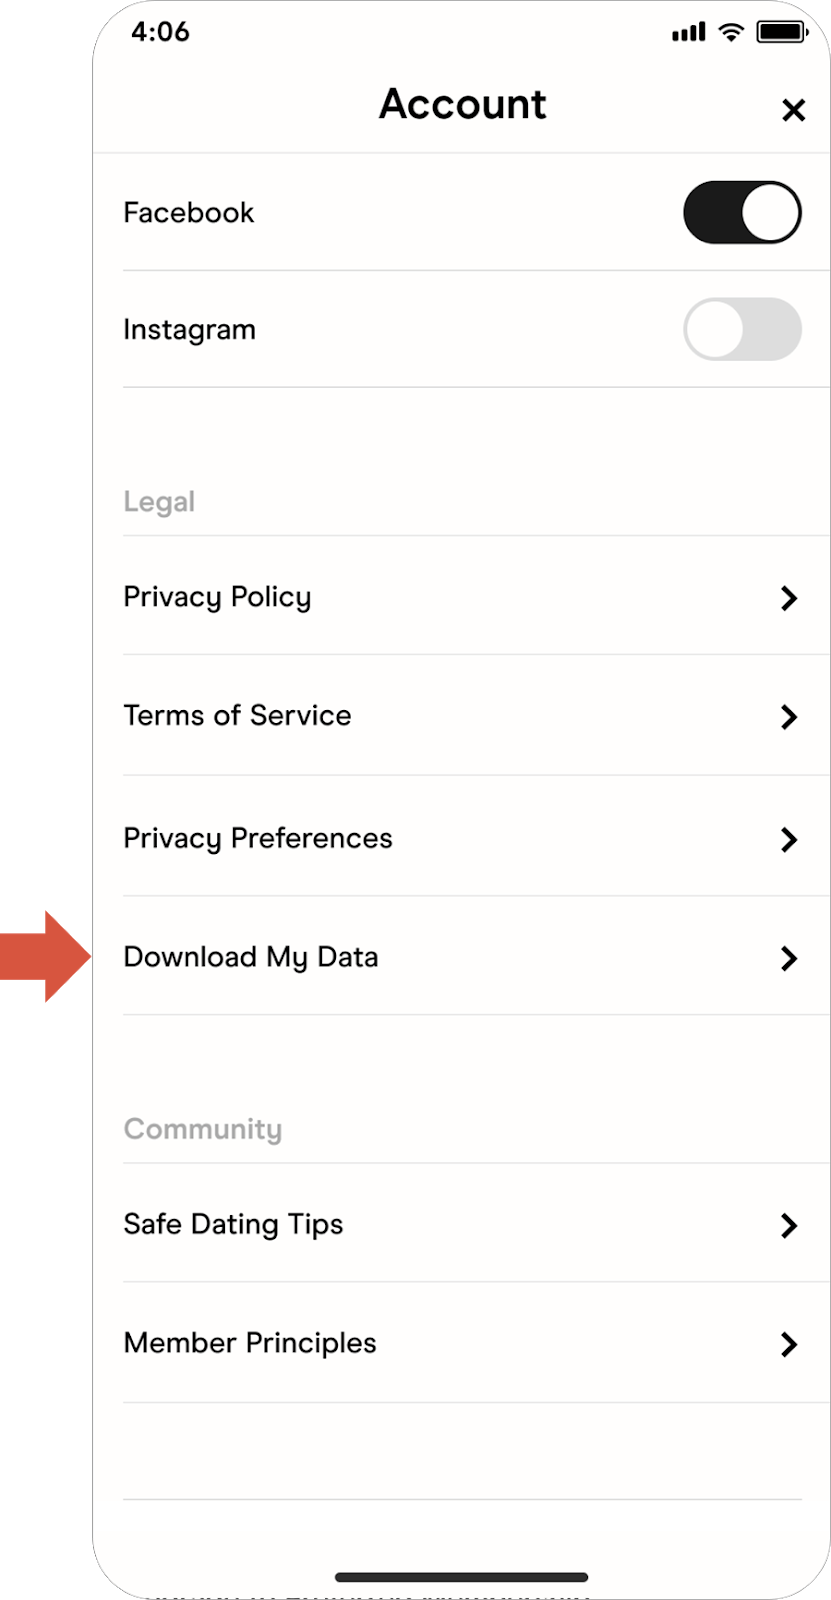Image resolution: width=831 pixels, height=1600 pixels.
Task: Tap the Privacy Policy chevron arrow
Action: [x=789, y=598]
